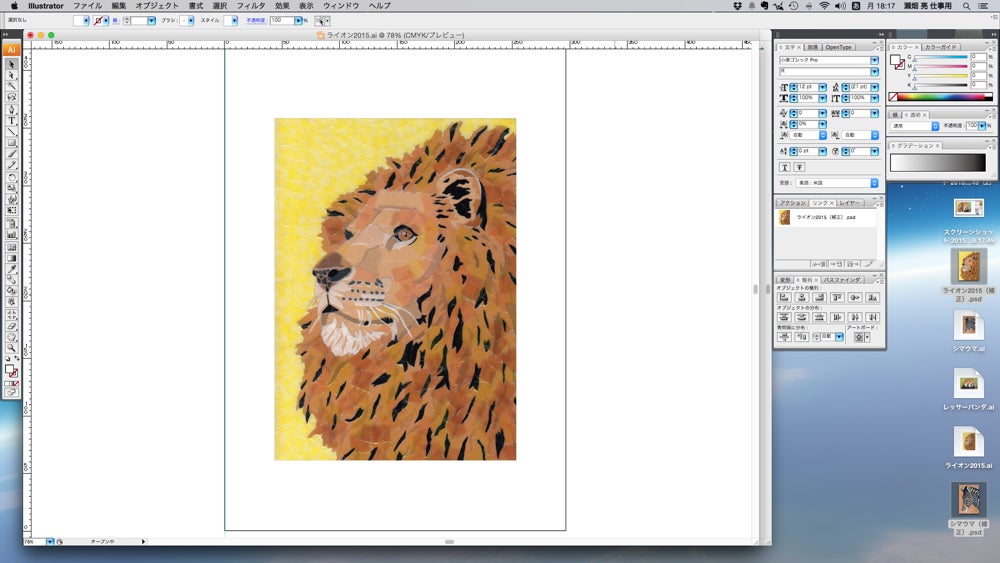Click the 線 link in the control bar
This screenshot has height=563, width=1000.
coord(115,20)
